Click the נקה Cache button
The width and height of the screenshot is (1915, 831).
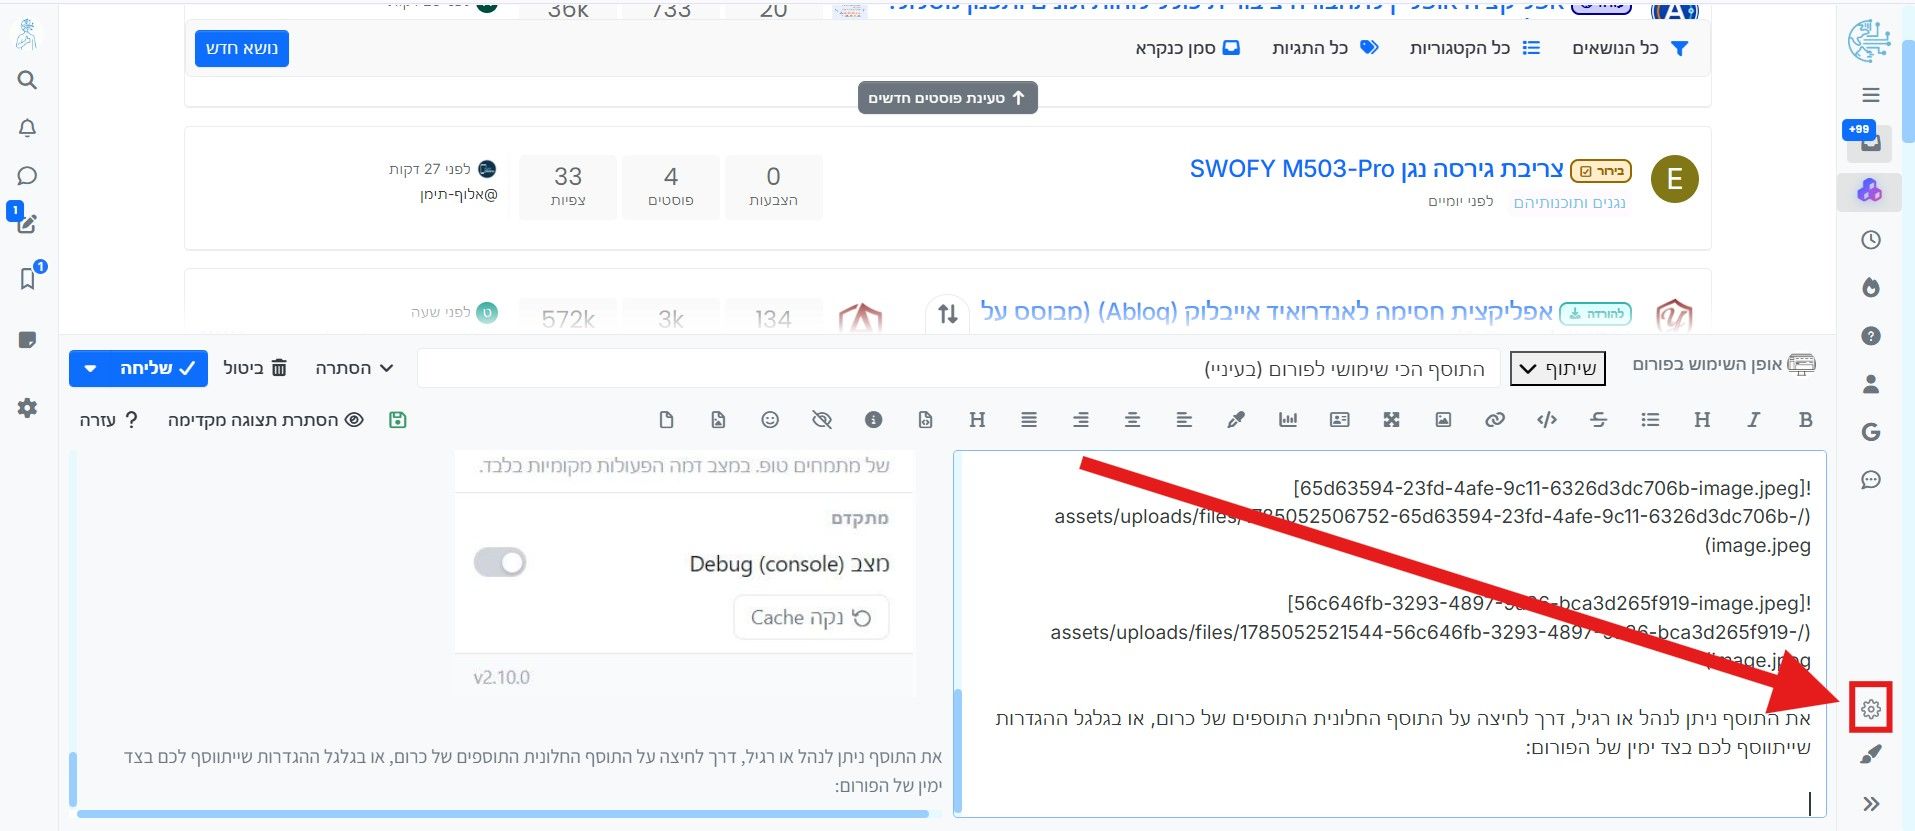811,617
